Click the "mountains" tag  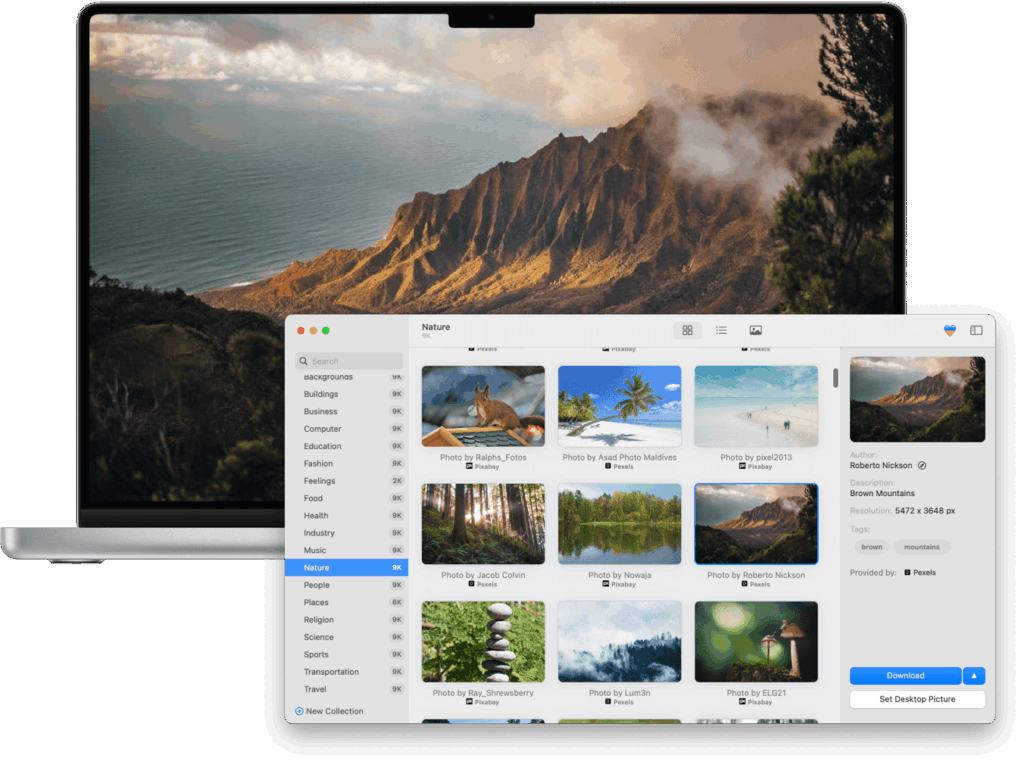tap(921, 547)
